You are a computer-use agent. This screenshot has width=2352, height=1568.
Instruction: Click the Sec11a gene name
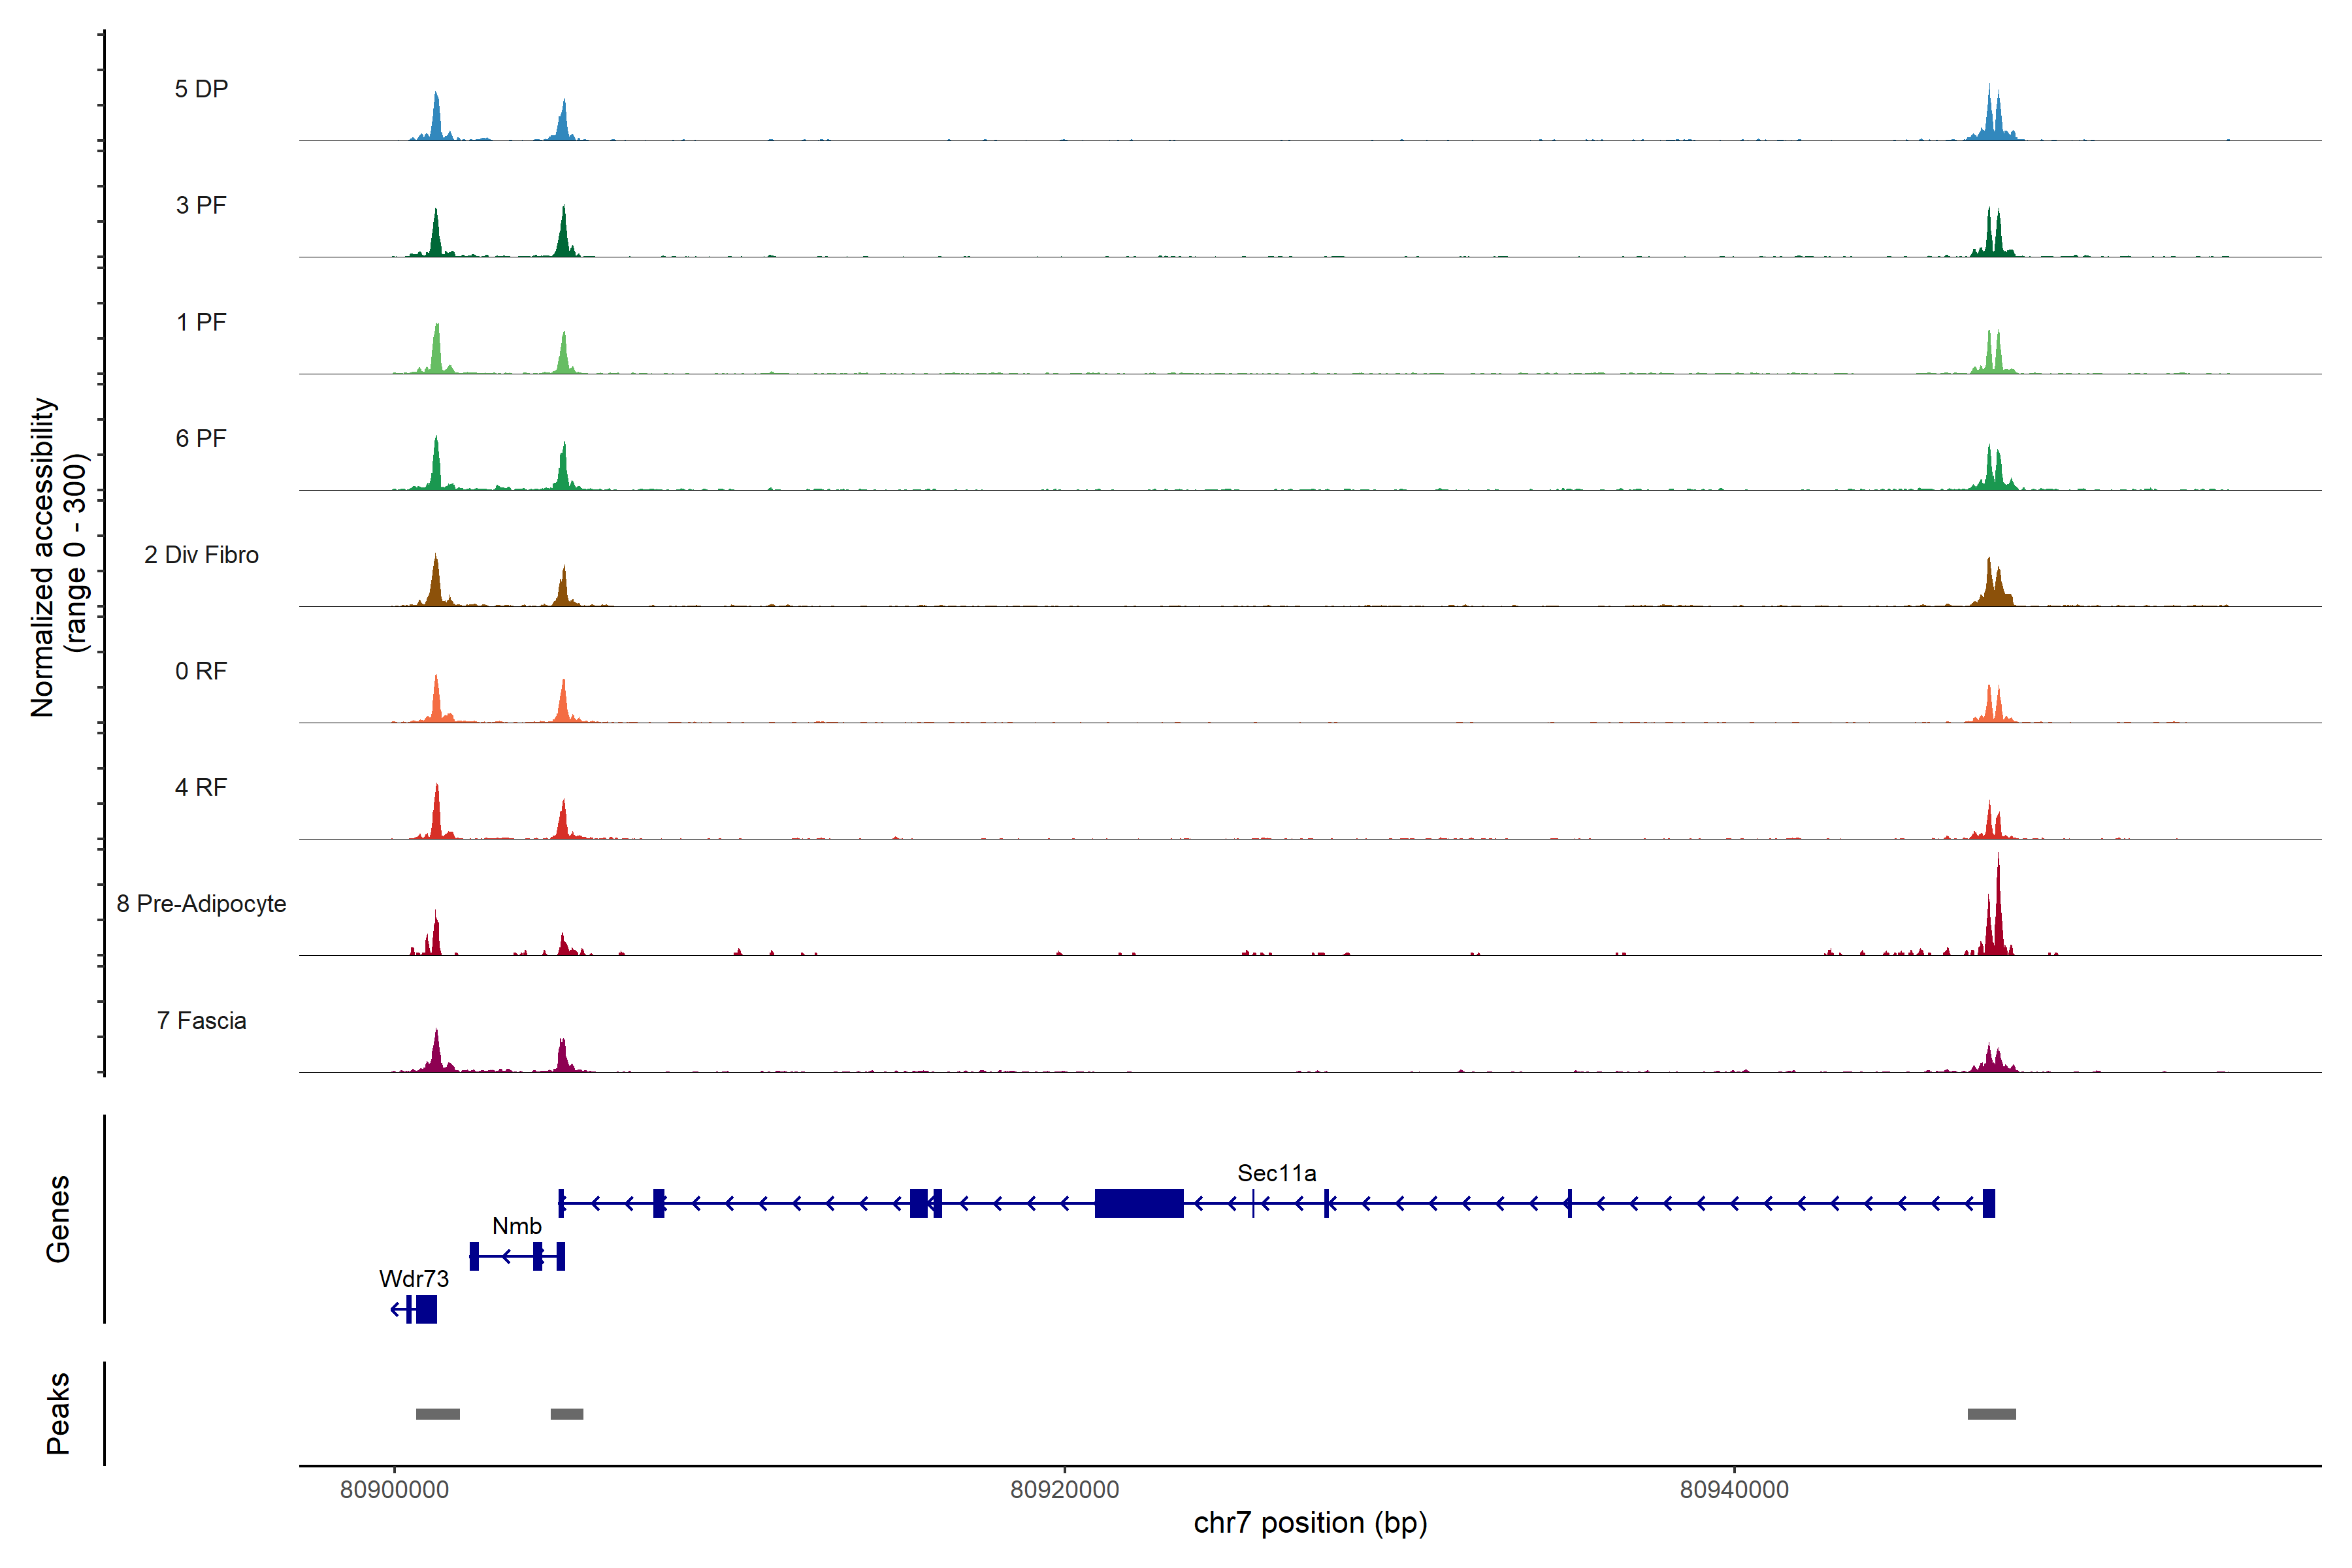[1276, 1173]
